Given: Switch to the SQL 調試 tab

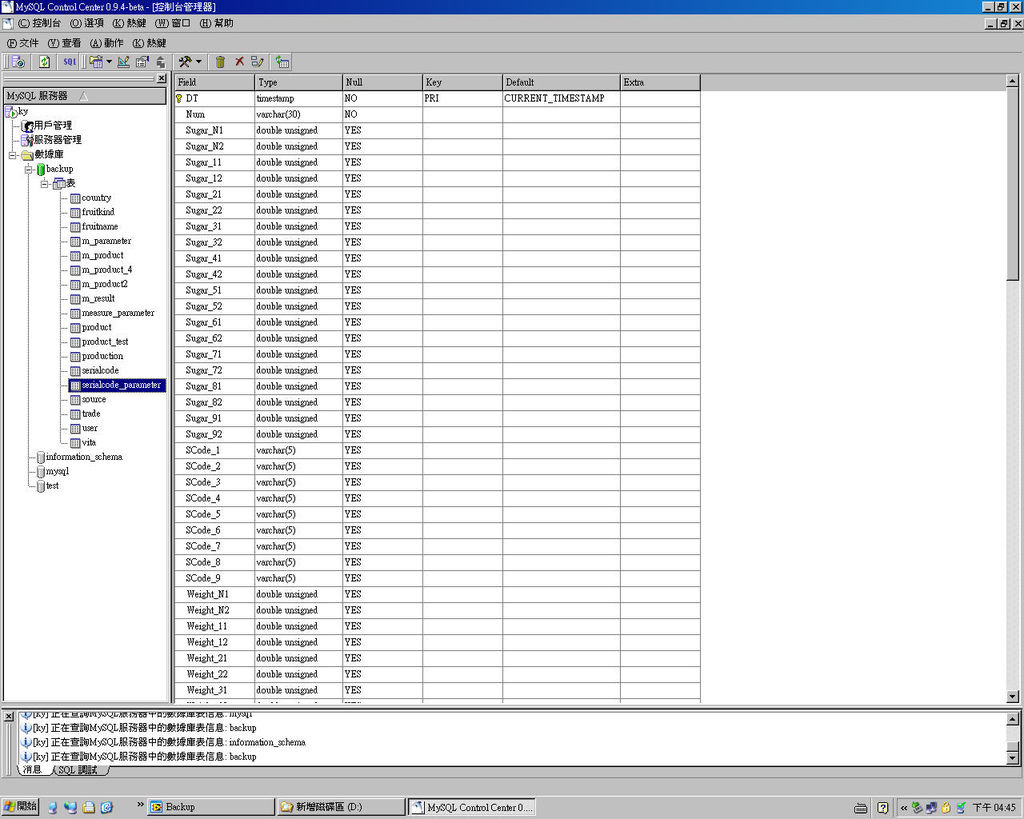Looking at the screenshot, I should click(x=78, y=770).
